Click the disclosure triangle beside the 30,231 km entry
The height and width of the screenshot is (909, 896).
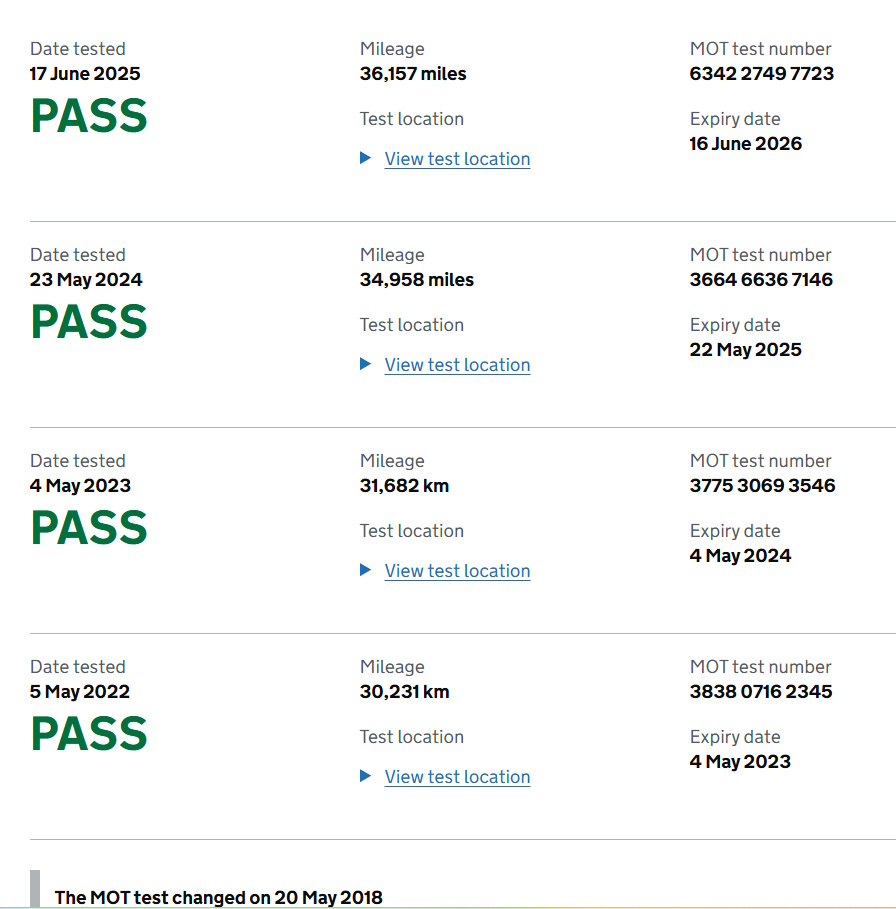365,775
